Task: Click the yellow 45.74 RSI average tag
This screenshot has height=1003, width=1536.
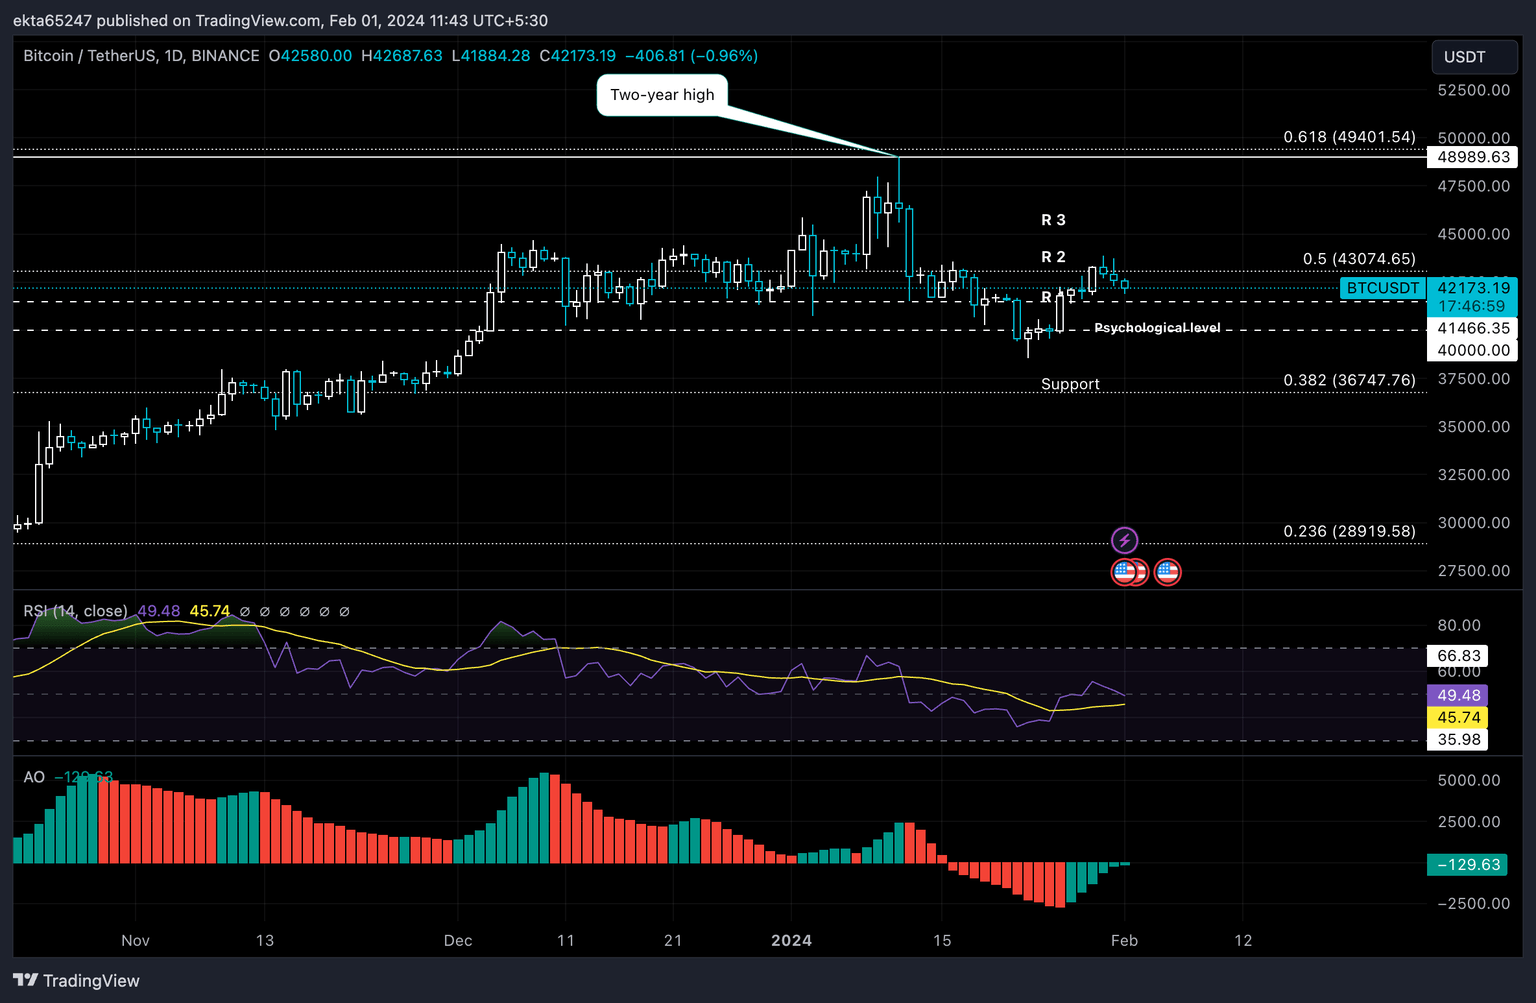Action: tap(1459, 717)
